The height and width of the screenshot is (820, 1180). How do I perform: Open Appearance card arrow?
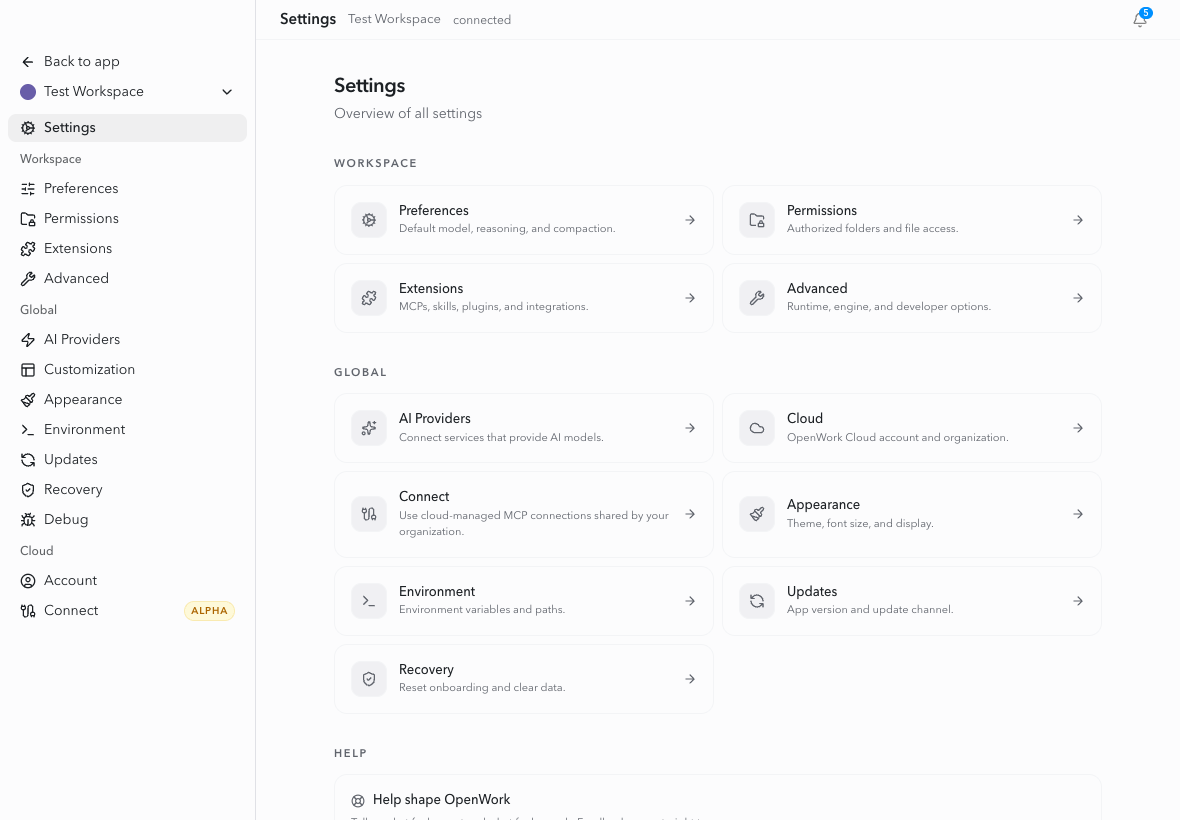tap(1078, 515)
